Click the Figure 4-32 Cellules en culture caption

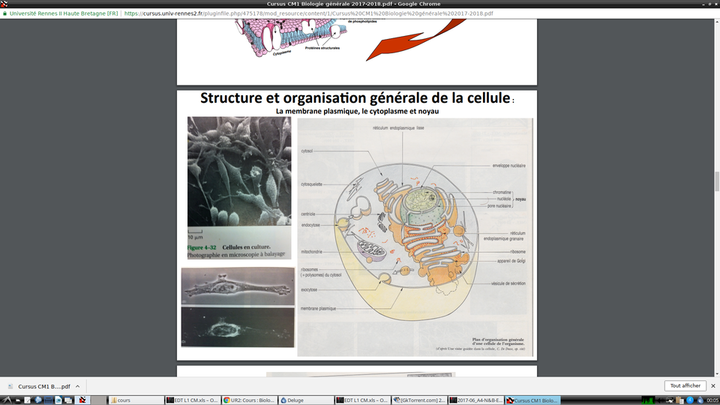[x=236, y=251]
